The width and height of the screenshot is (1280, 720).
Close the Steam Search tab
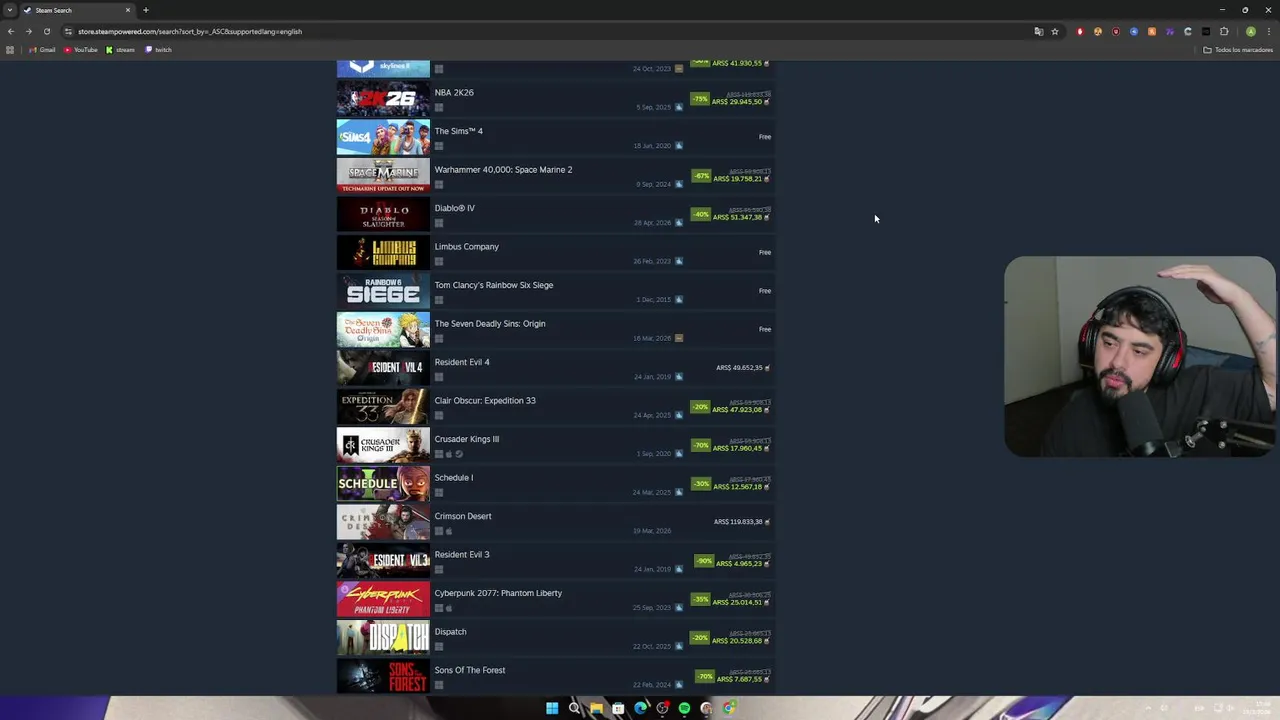pyautogui.click(x=128, y=10)
